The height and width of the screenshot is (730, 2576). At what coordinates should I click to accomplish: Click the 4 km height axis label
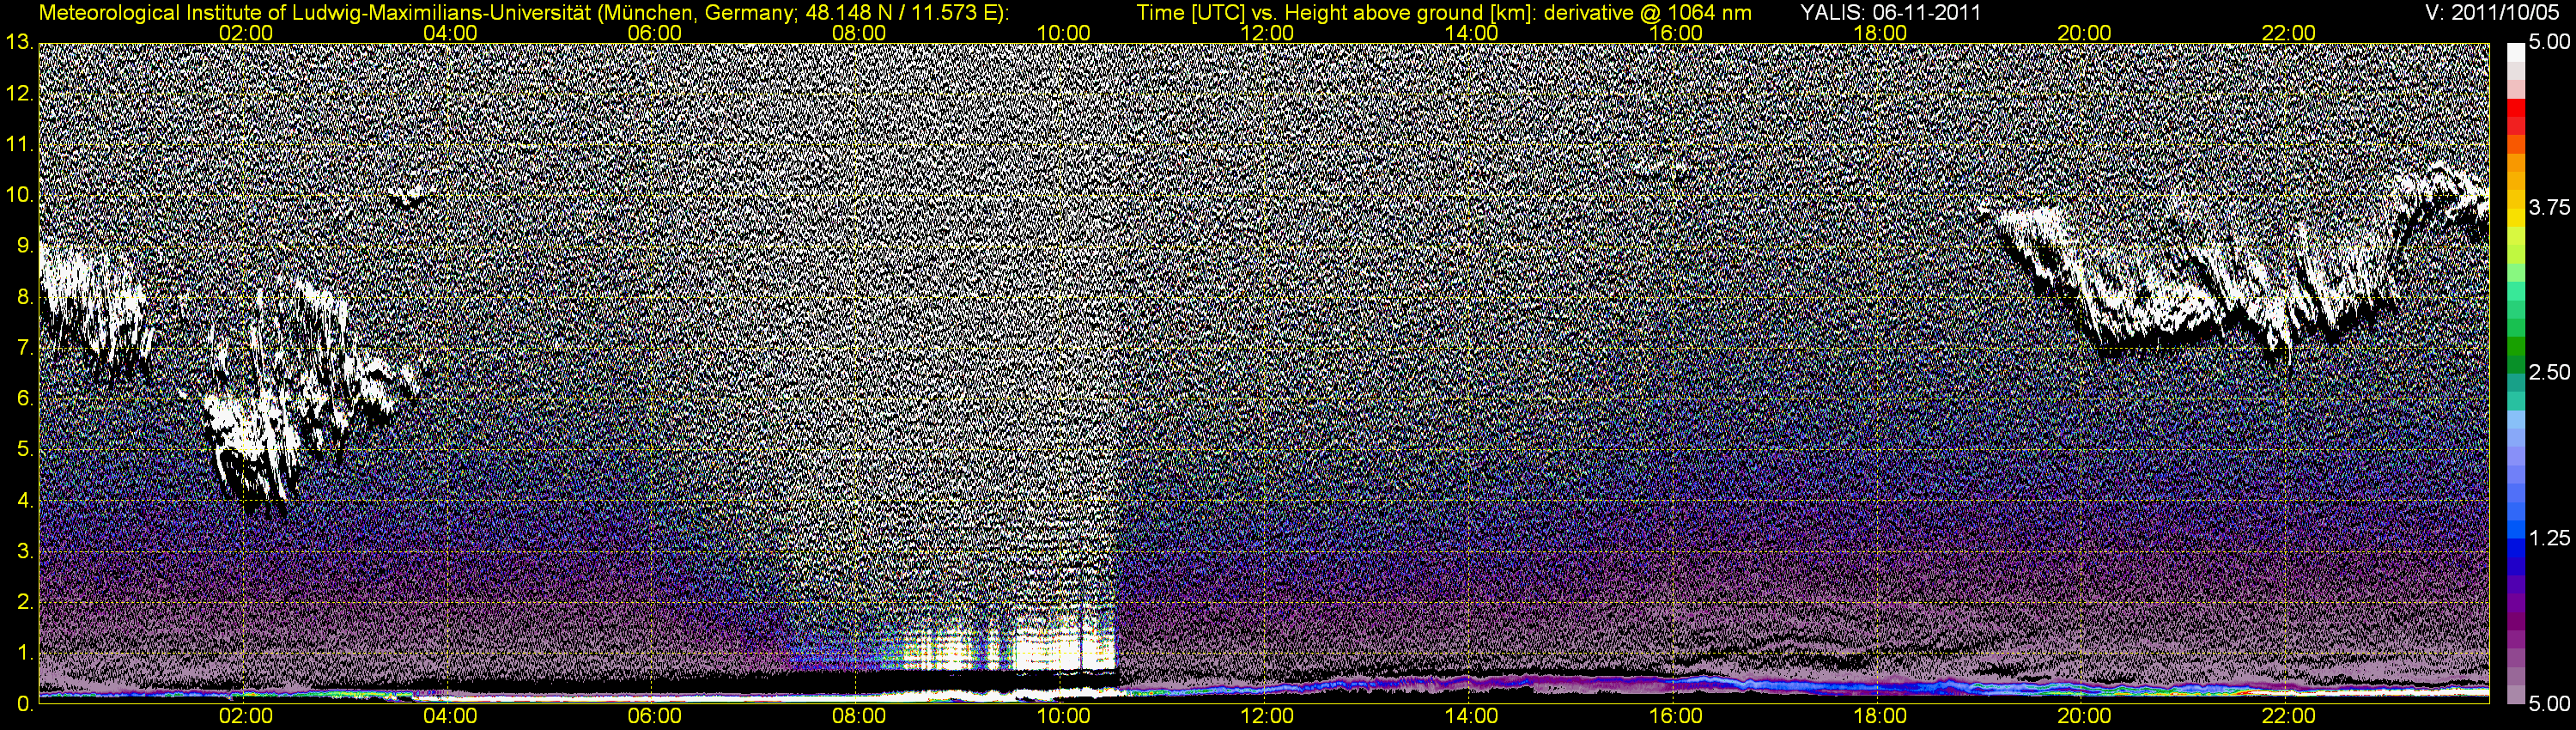pyautogui.click(x=24, y=501)
